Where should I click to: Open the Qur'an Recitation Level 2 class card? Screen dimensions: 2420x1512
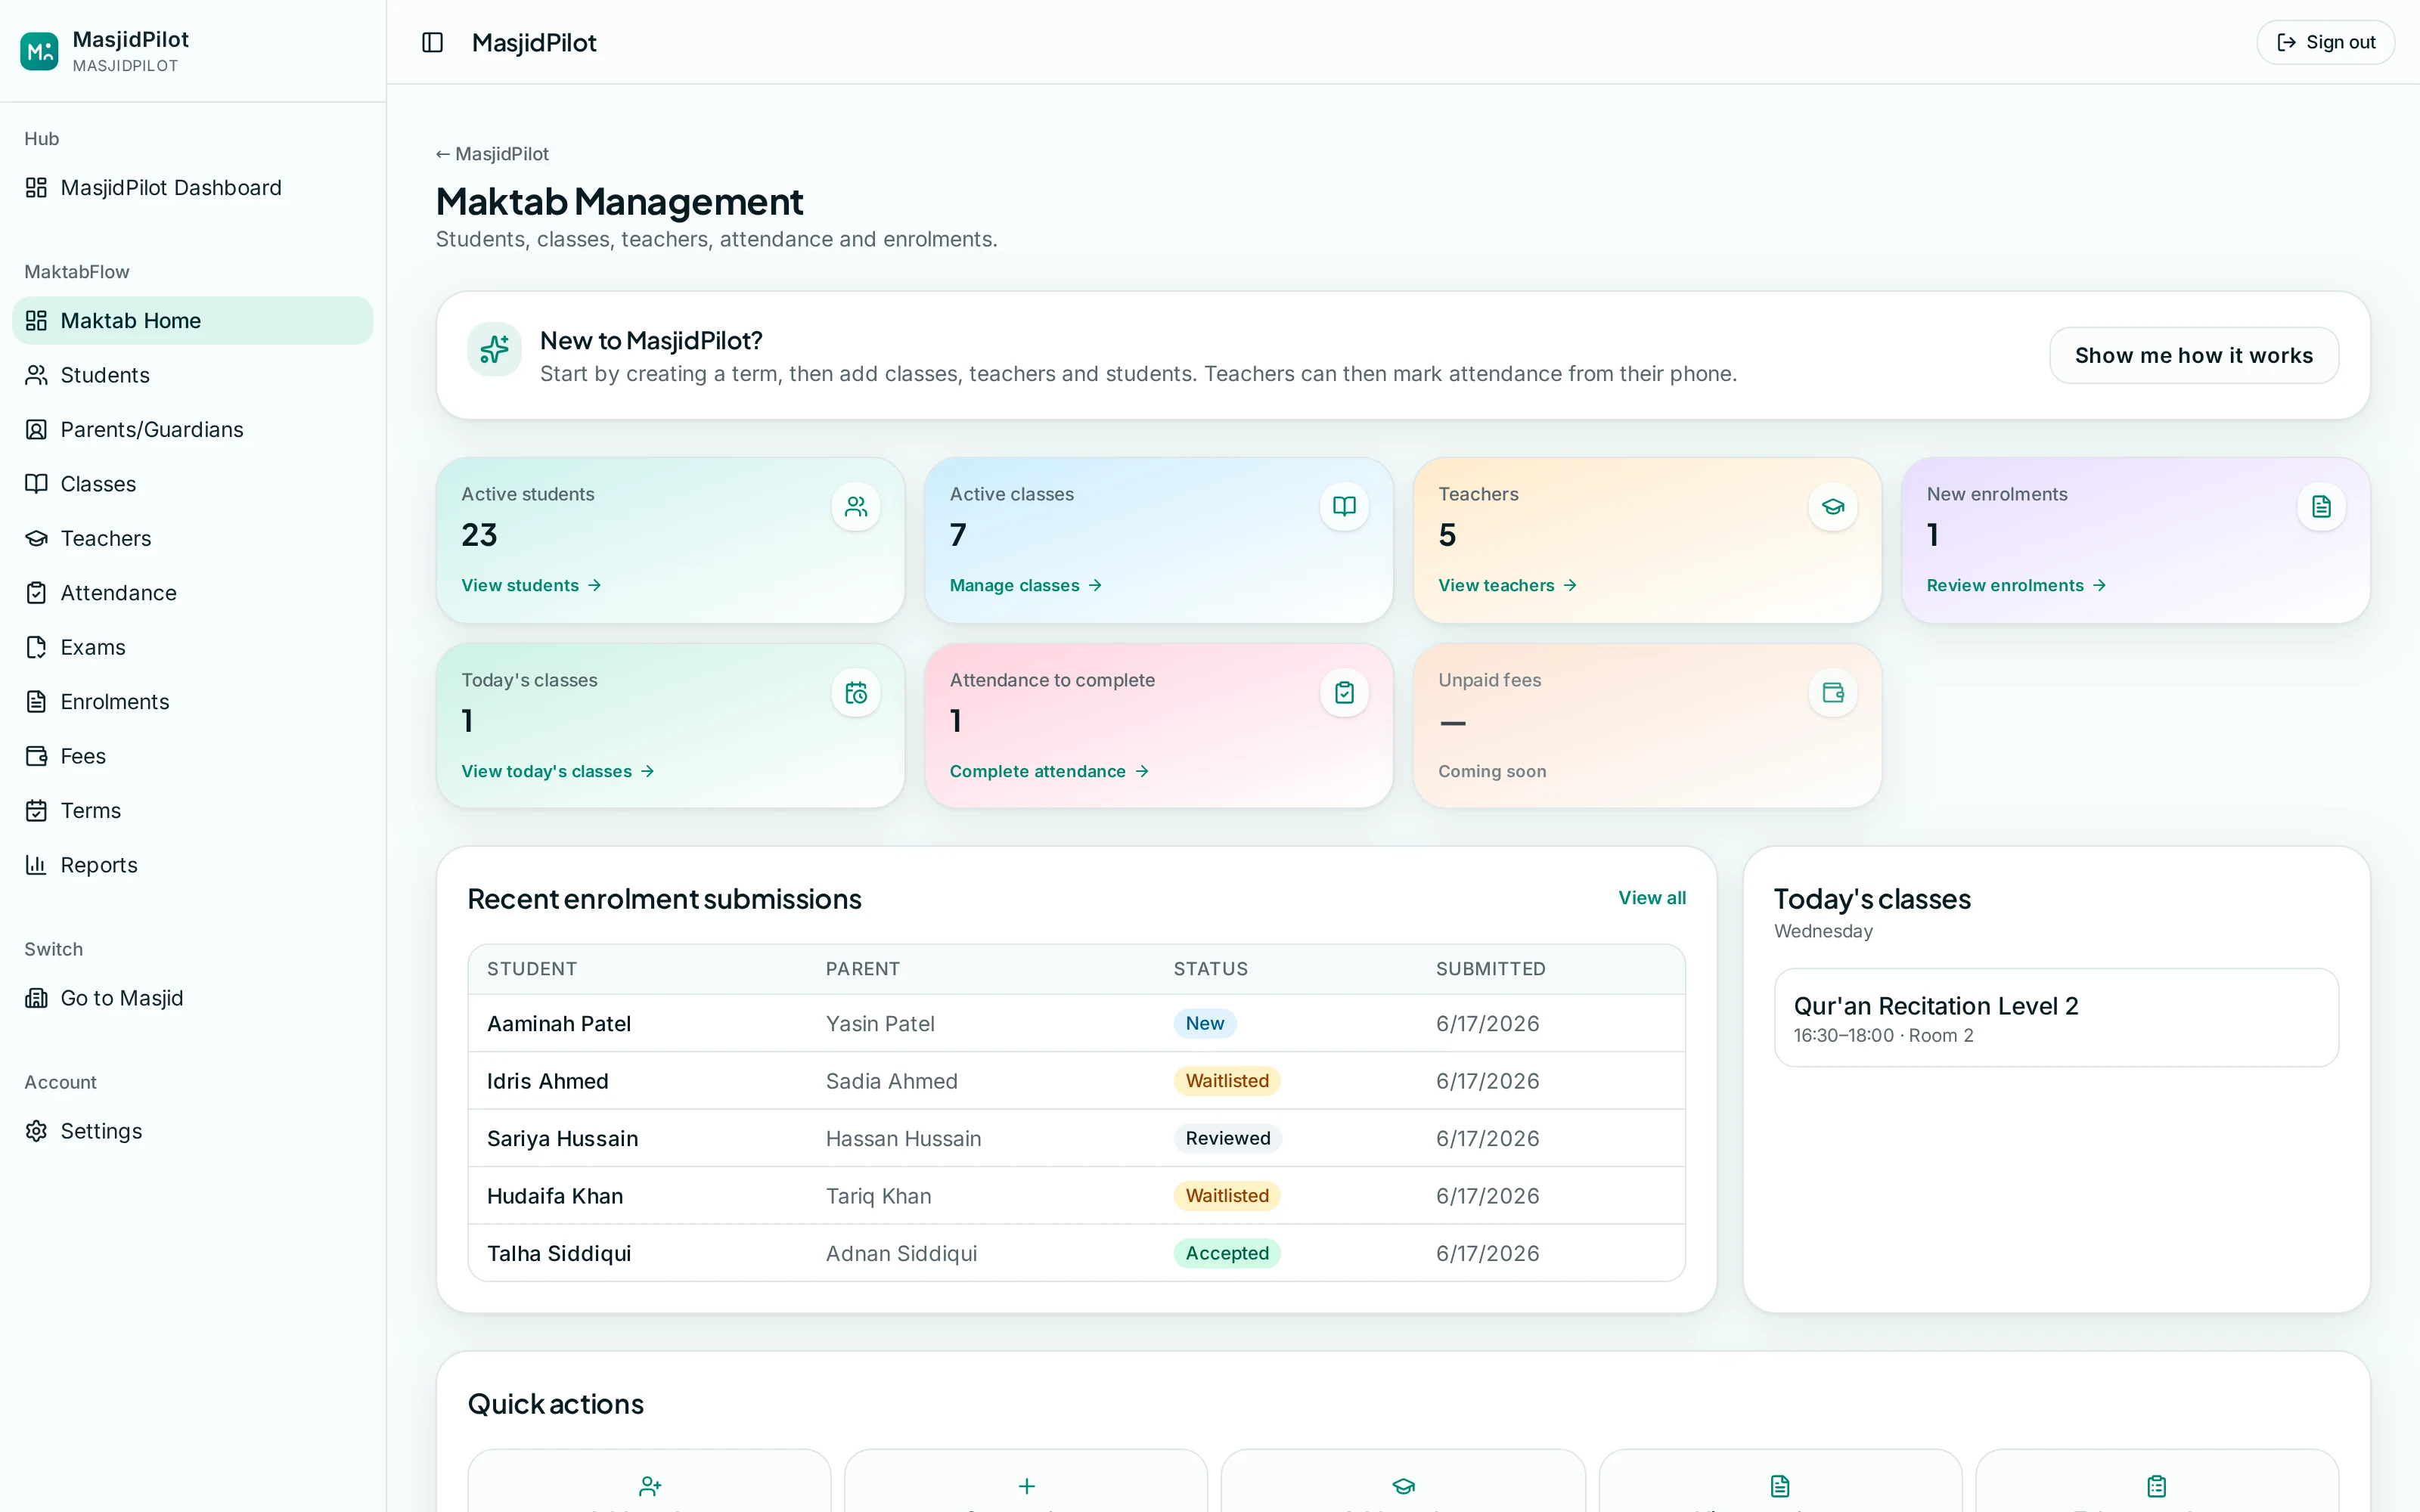(x=2056, y=1018)
